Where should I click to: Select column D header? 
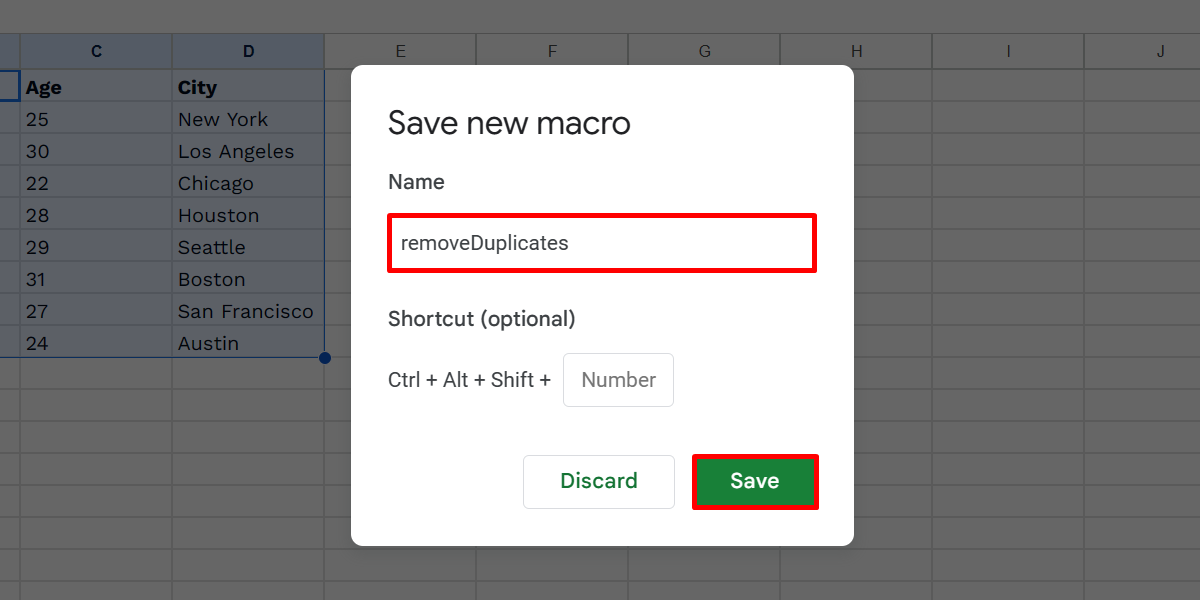(247, 51)
